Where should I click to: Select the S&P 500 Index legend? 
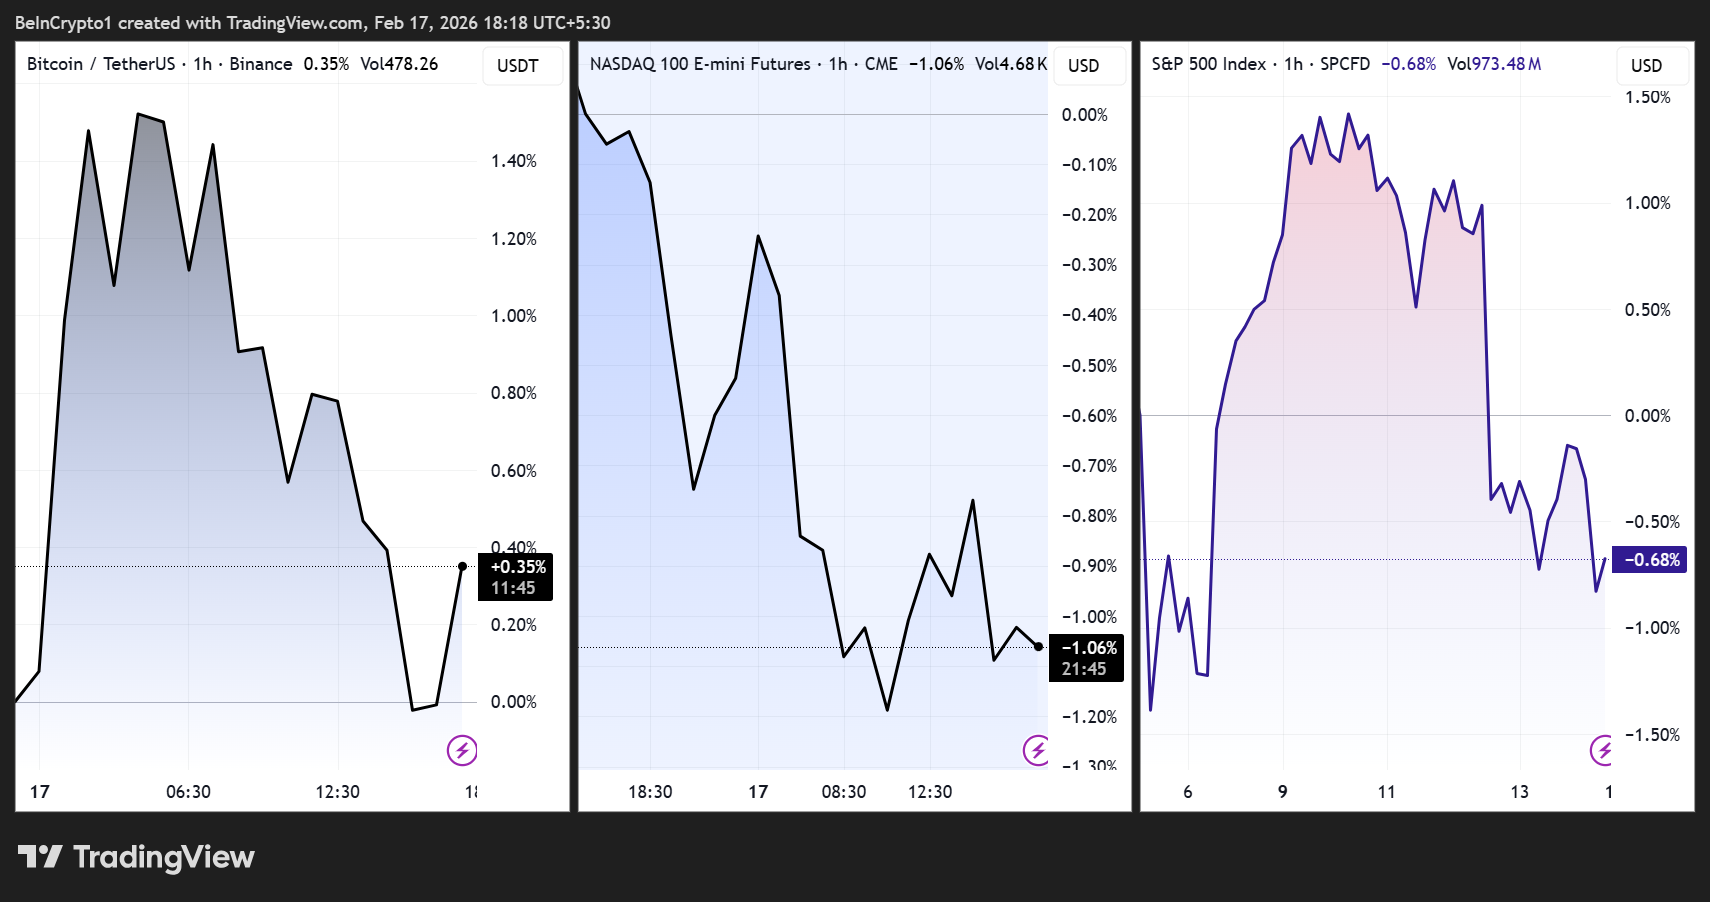point(1211,63)
